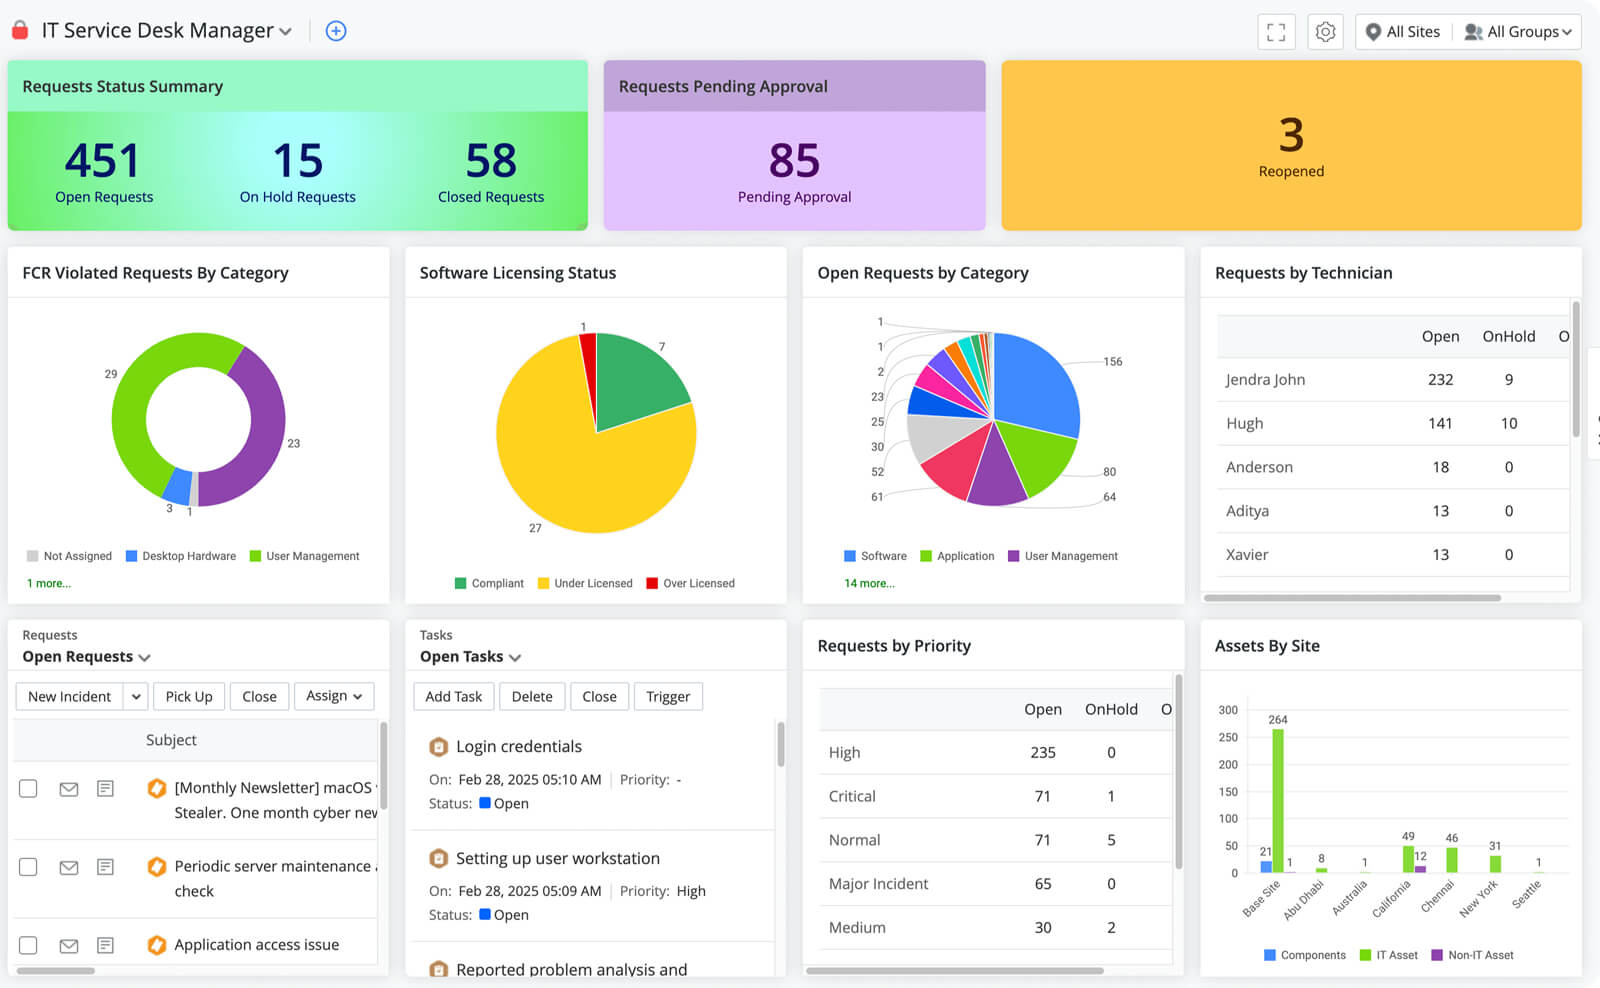Click the green Compliant legend swatch
1600x988 pixels.
click(460, 583)
